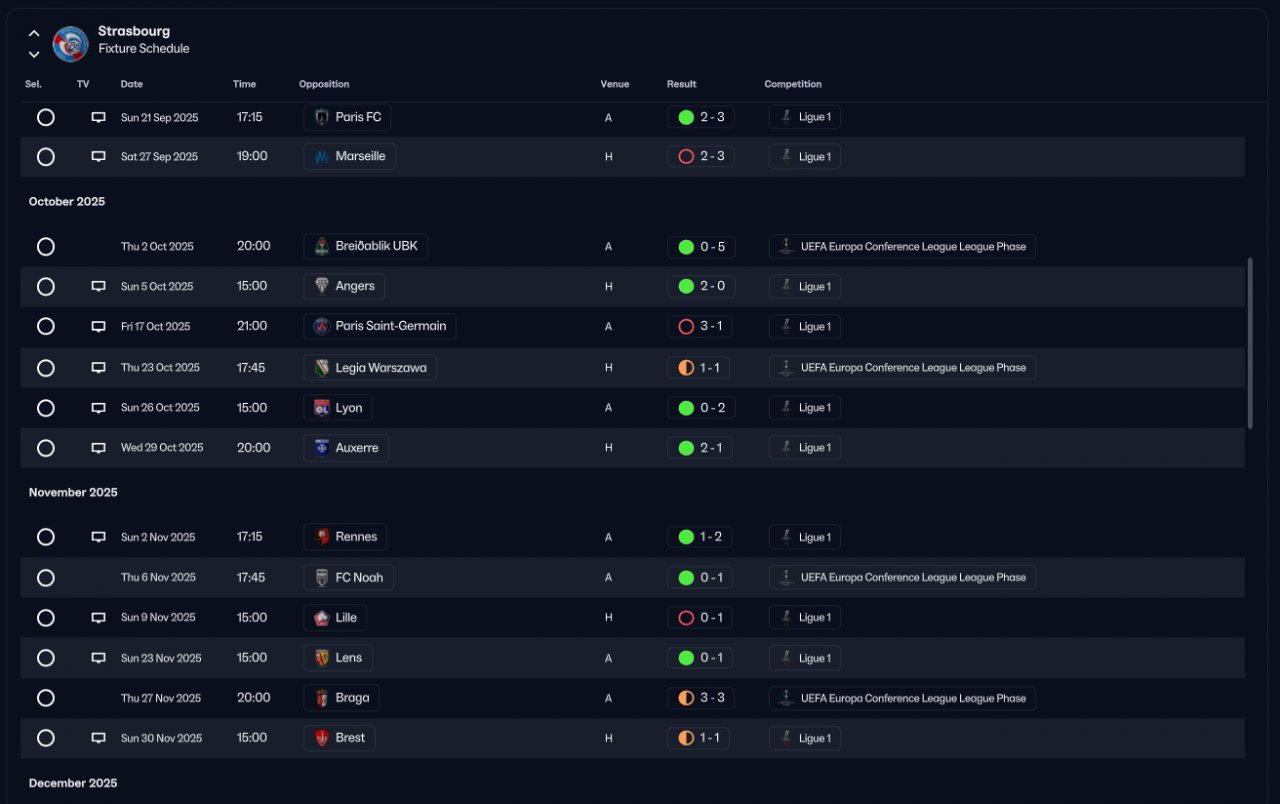Click green win indicator for Angers result
This screenshot has height=804, width=1280.
(x=686, y=287)
